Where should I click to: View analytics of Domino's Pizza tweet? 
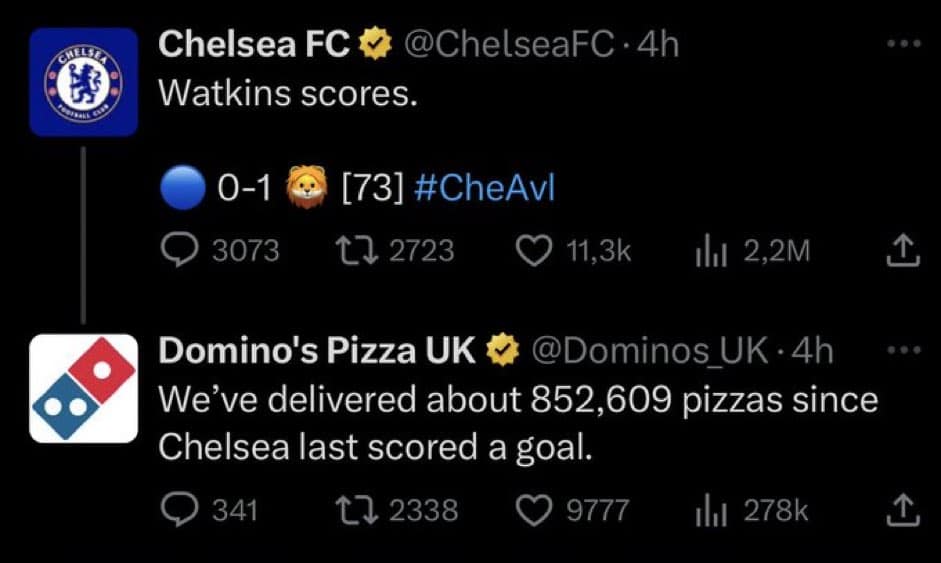[x=709, y=511]
